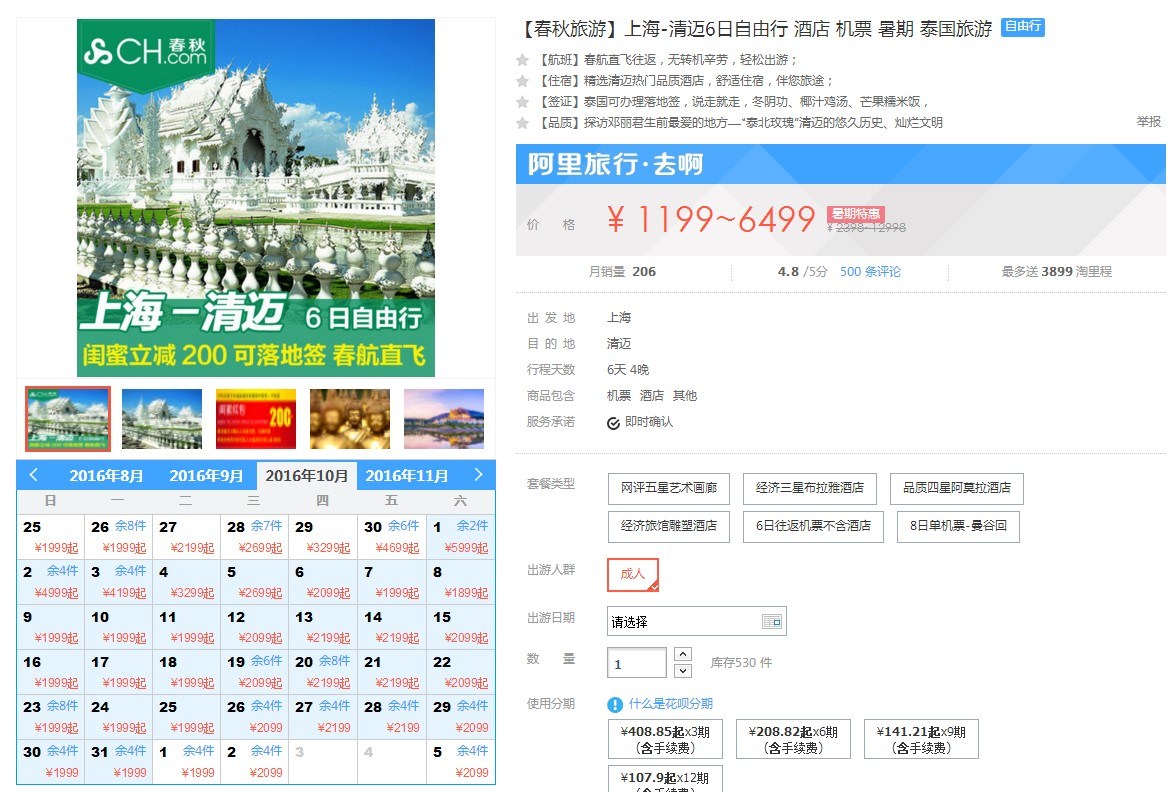
Task: Click the star icon beside 【品质】 line
Action: coord(523,123)
